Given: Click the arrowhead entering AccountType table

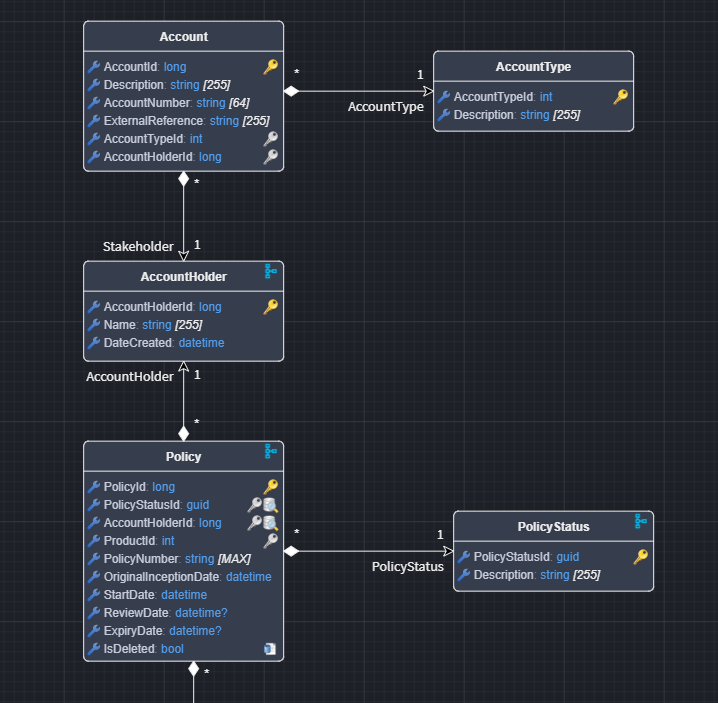Looking at the screenshot, I should [428, 91].
